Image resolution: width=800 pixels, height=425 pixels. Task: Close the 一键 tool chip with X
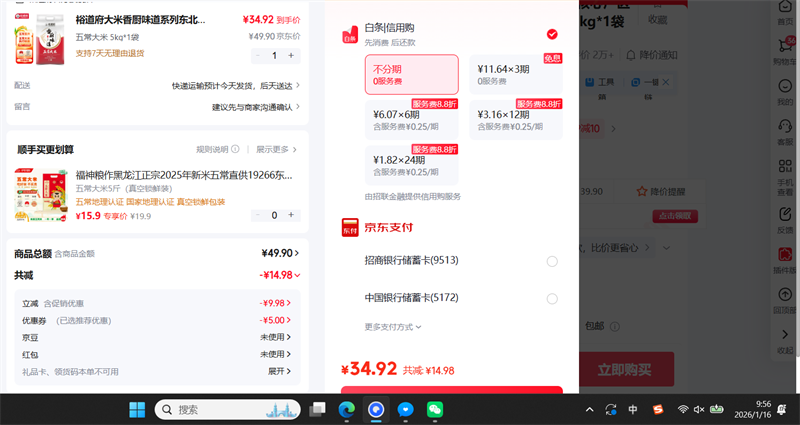(665, 82)
